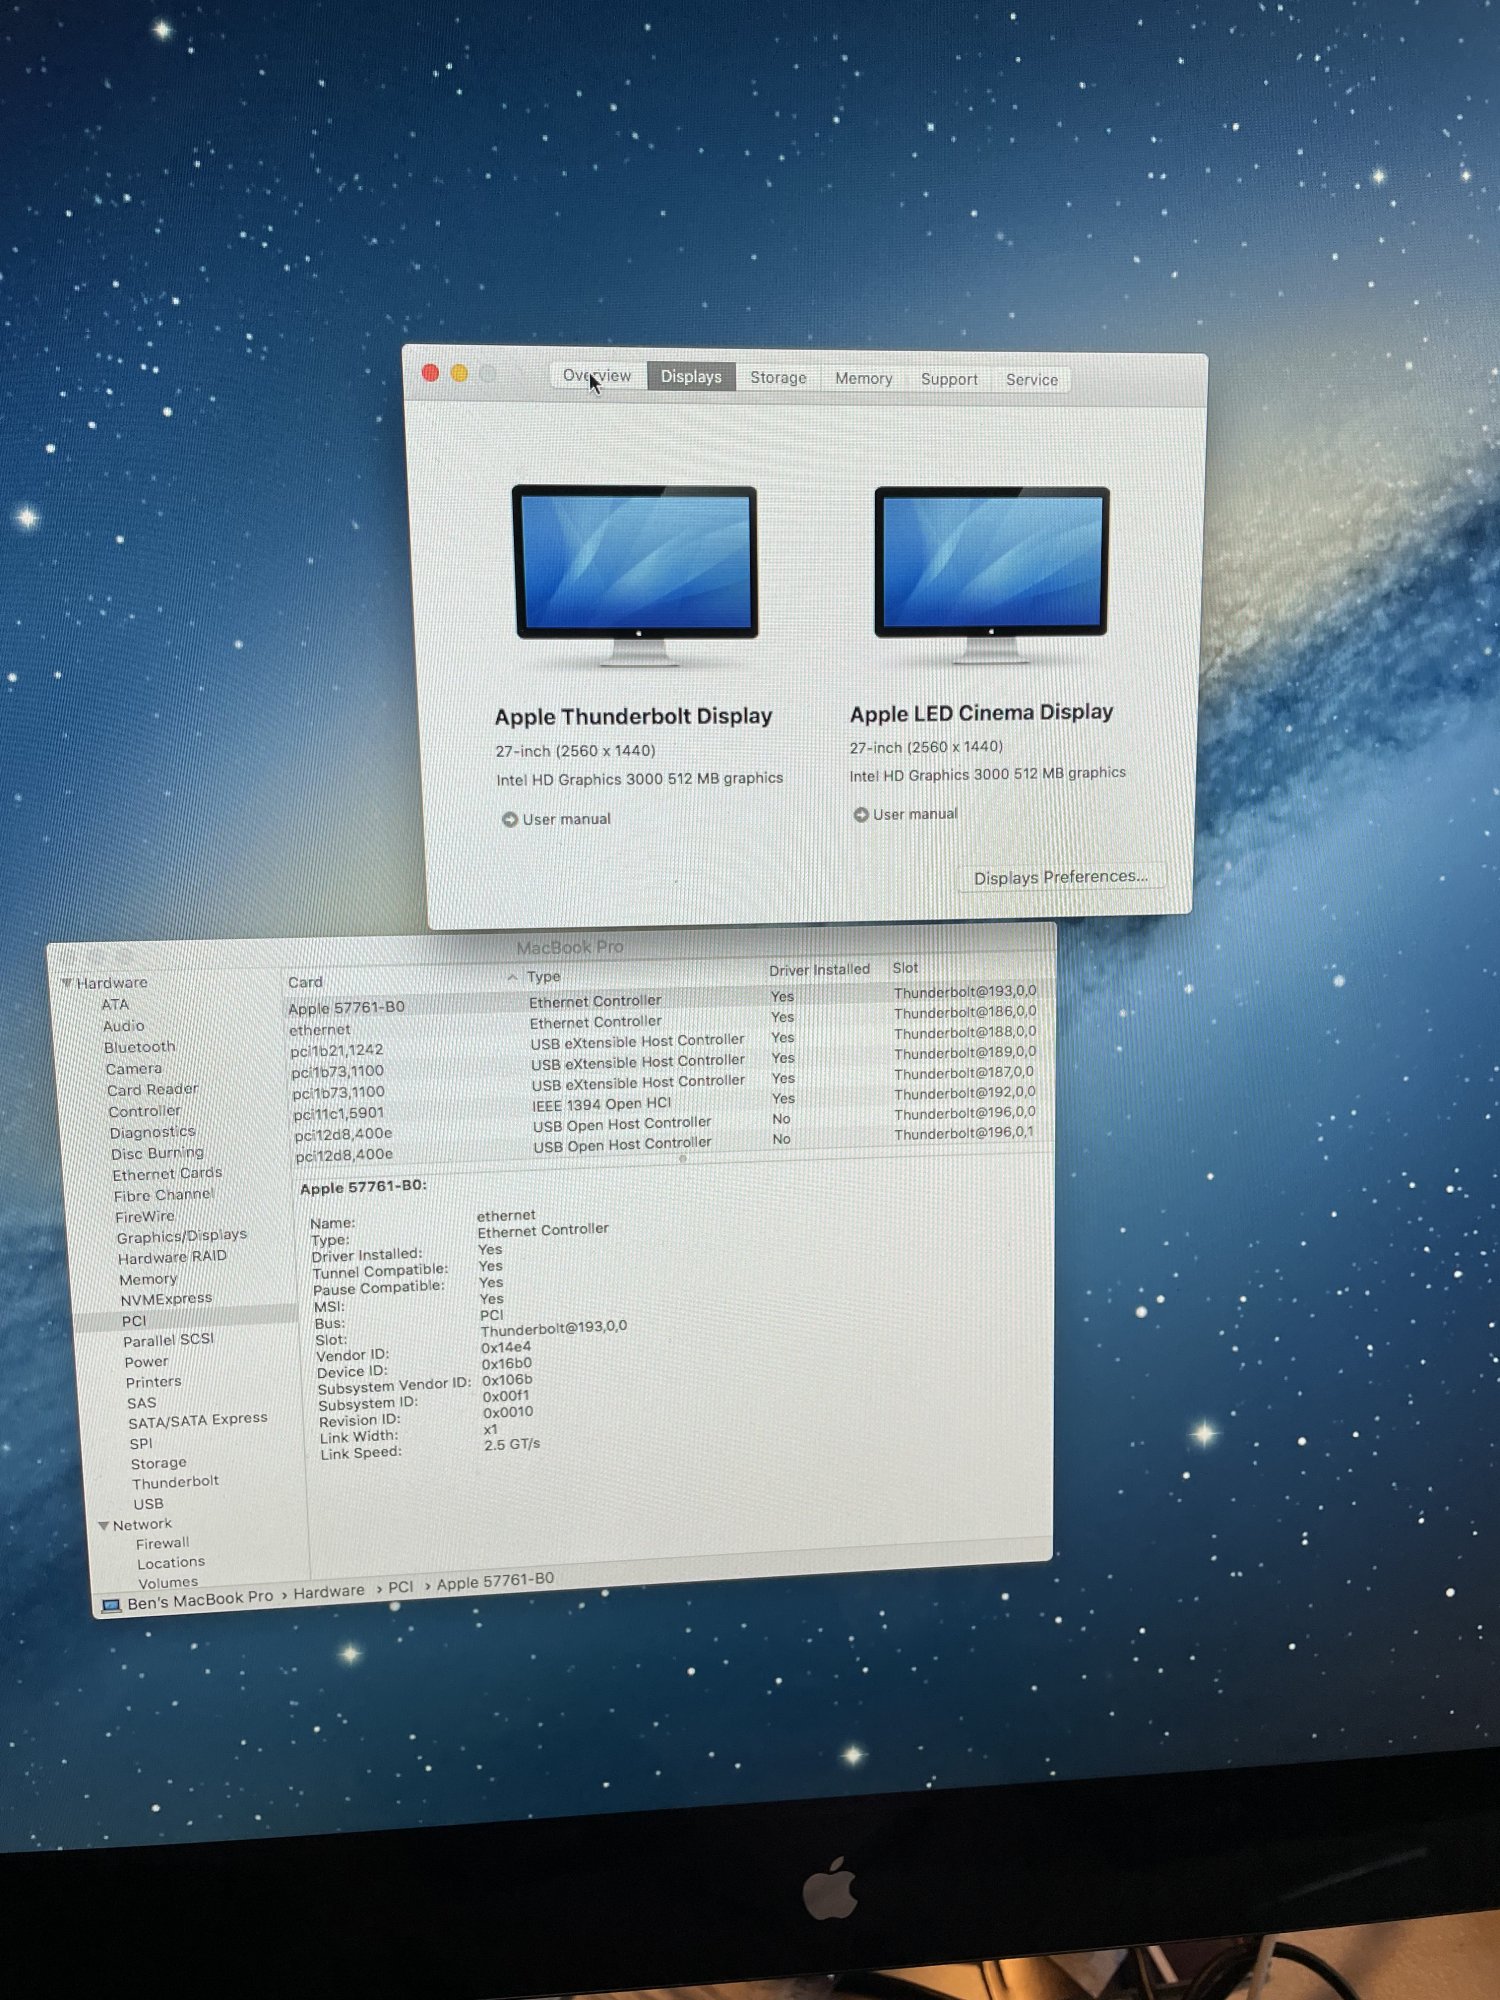Open Thunderbolt Display user manual link
Image resolution: width=1500 pixels, height=2000 pixels.
pos(566,819)
